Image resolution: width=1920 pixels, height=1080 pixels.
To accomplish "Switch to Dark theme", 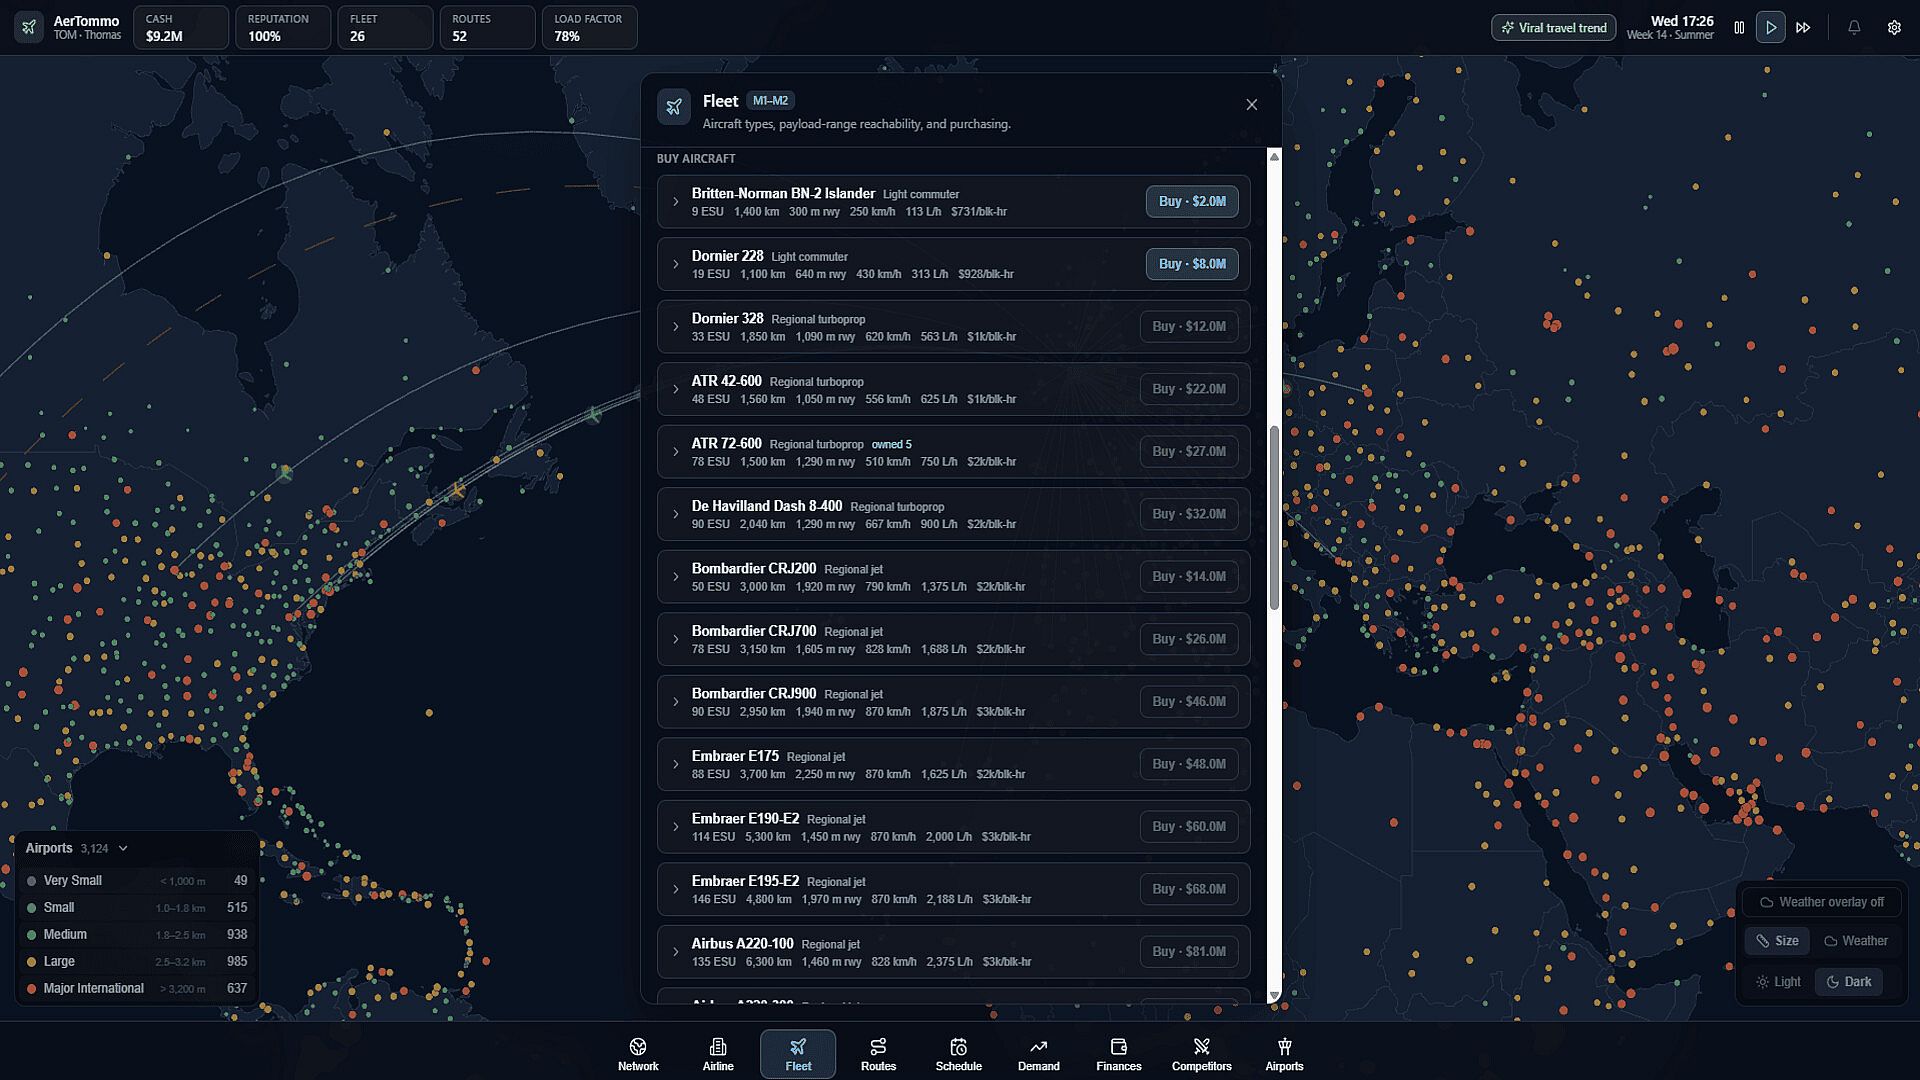I will [x=1848, y=982].
